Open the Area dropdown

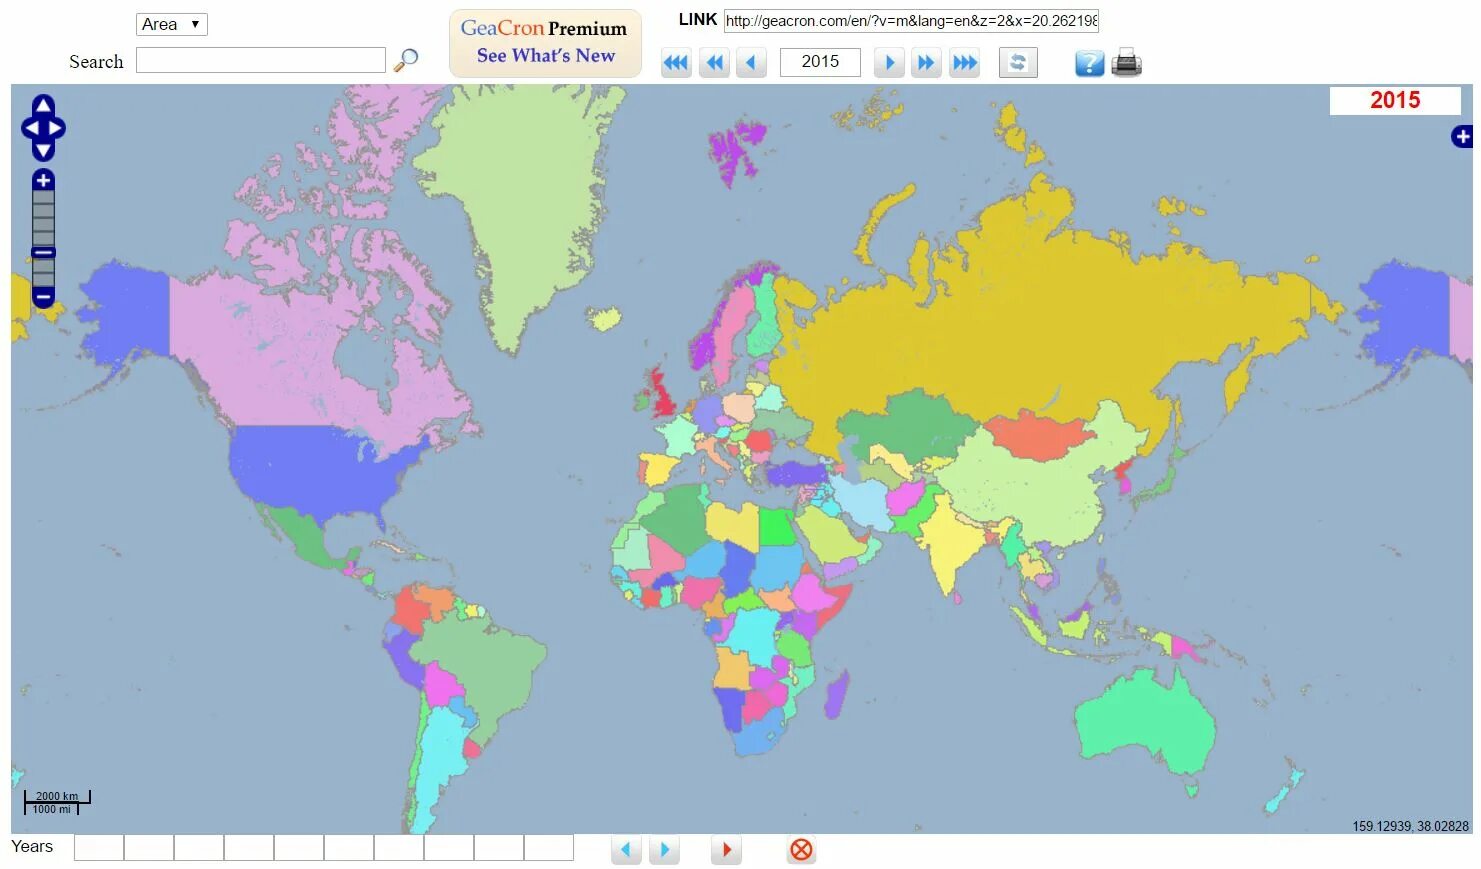(x=172, y=24)
